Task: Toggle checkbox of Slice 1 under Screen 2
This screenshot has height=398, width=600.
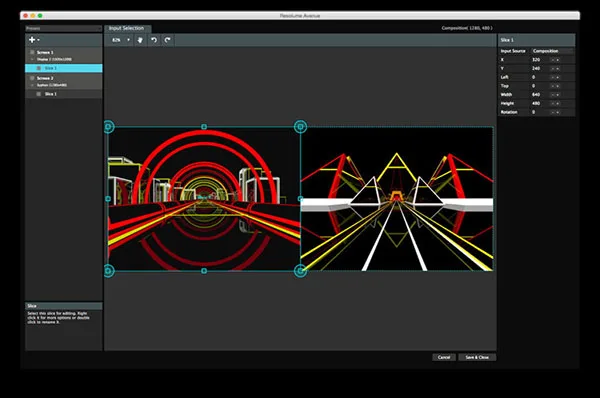Action: click(x=39, y=94)
